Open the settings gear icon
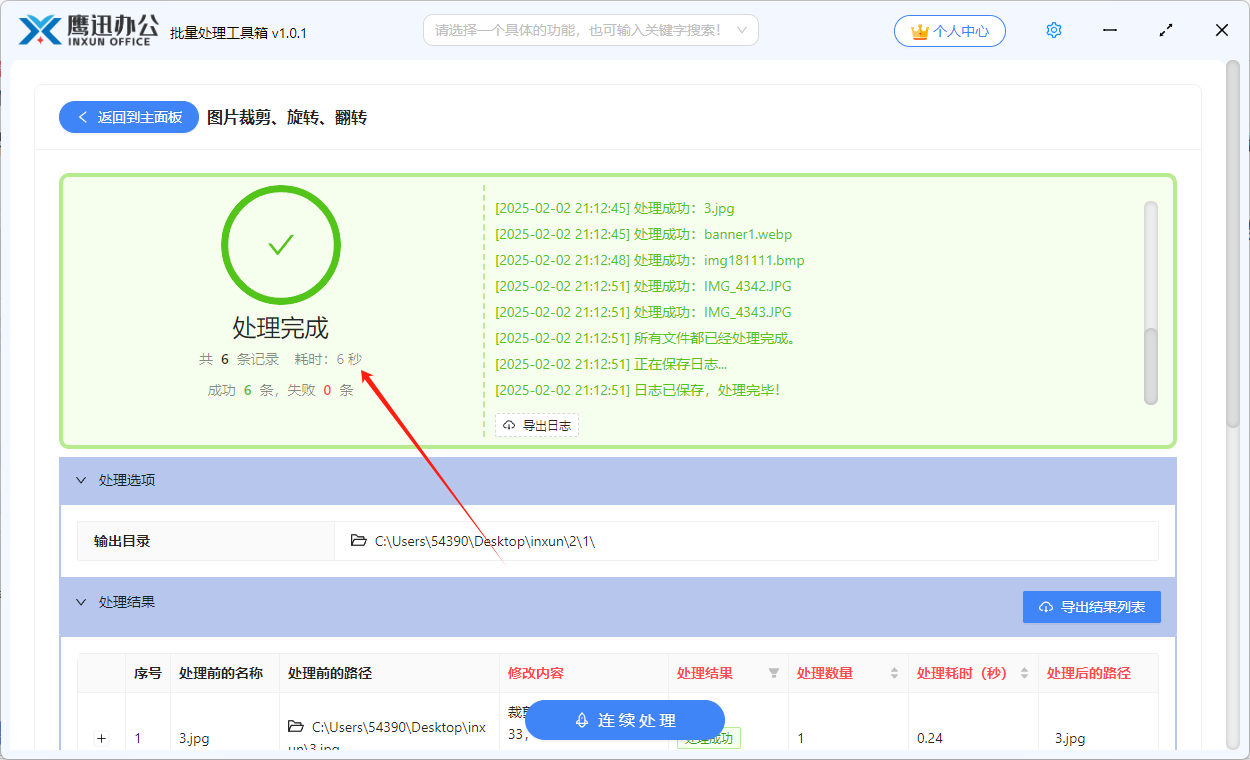This screenshot has width=1250, height=760. (x=1053, y=30)
